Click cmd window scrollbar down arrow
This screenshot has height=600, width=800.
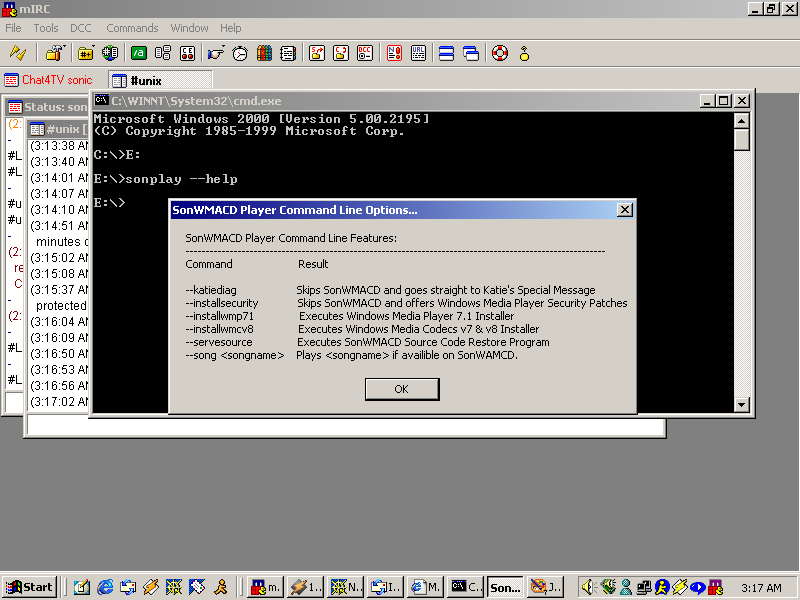click(x=741, y=404)
